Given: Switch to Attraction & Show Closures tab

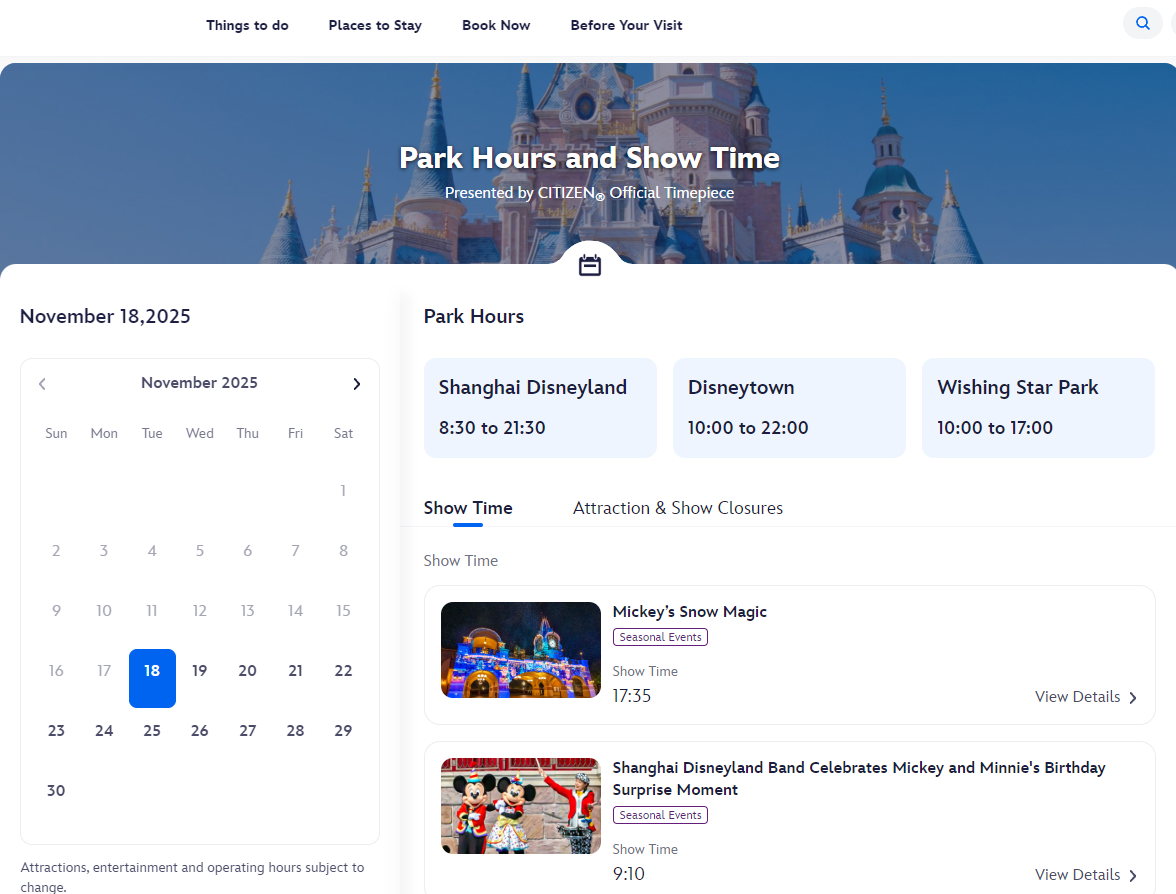Looking at the screenshot, I should click(x=677, y=508).
